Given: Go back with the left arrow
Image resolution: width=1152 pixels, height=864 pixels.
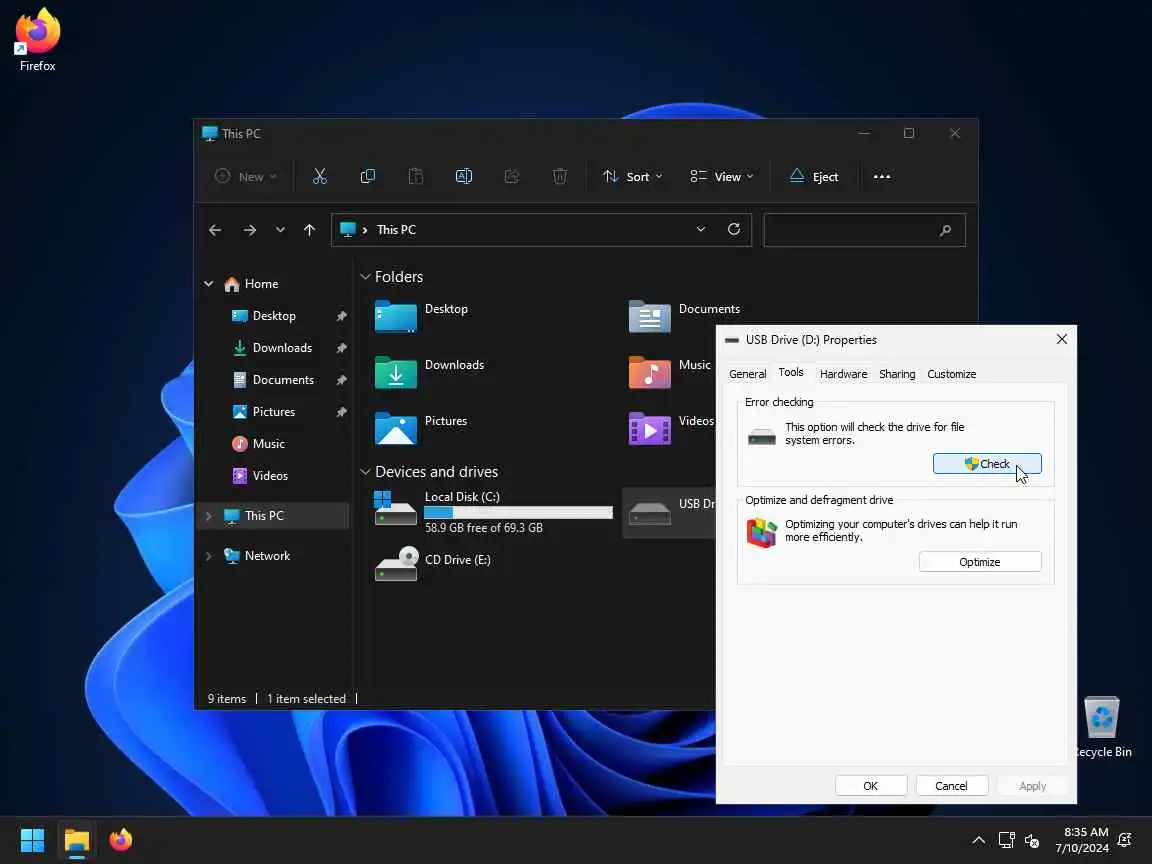Looking at the screenshot, I should (x=215, y=230).
